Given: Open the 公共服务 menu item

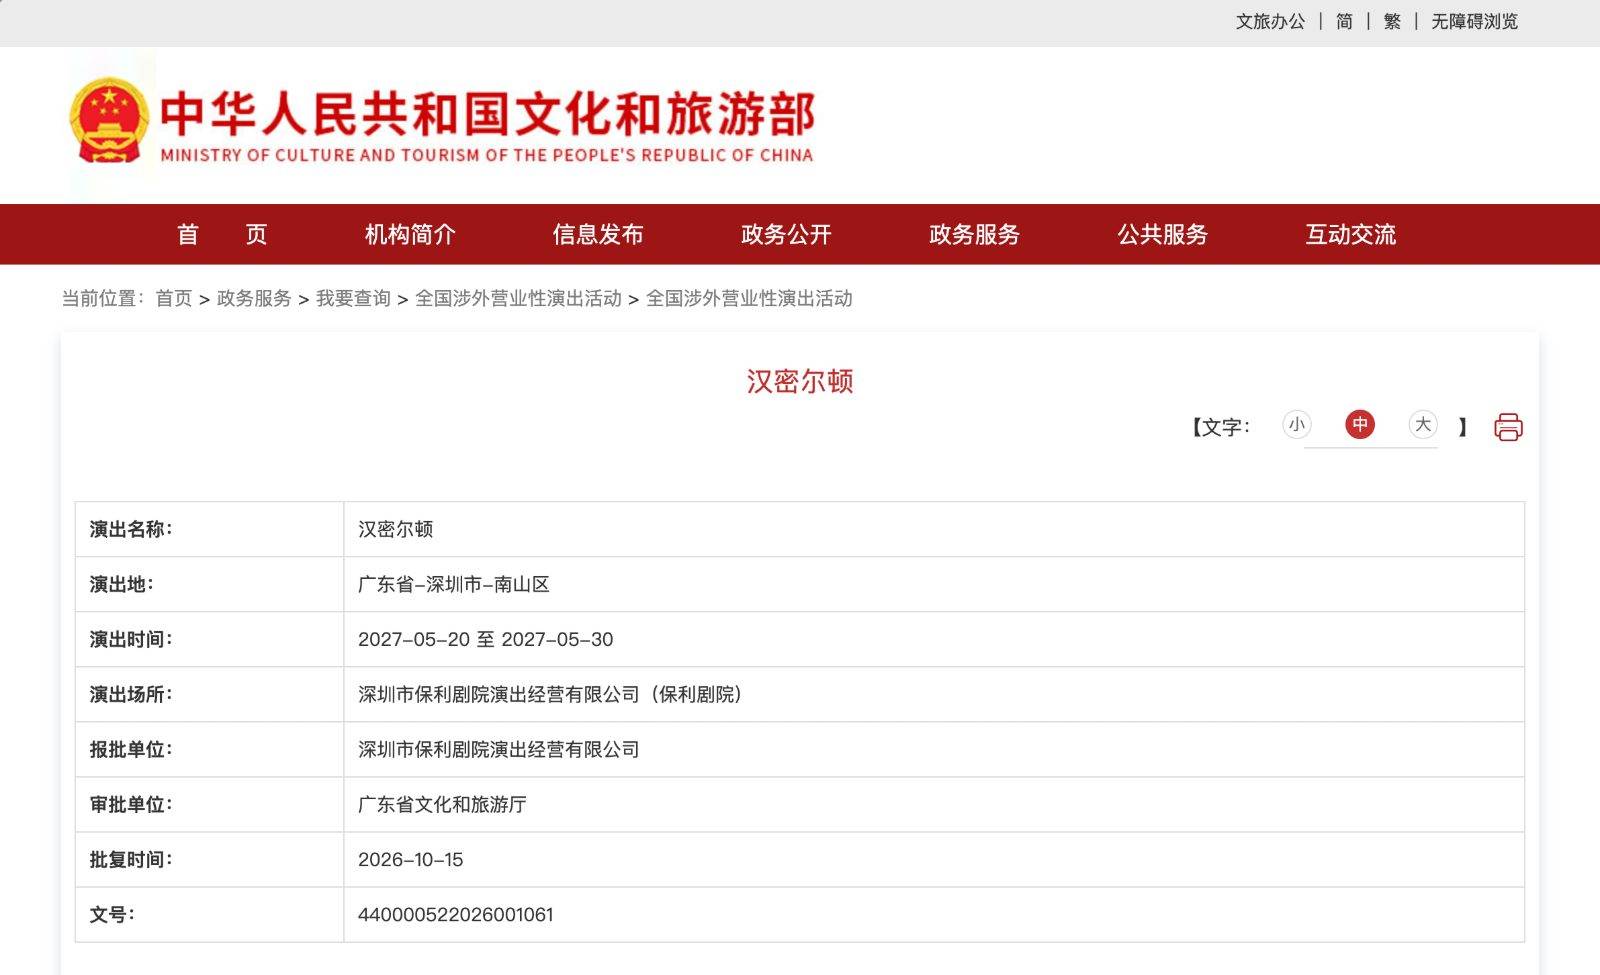Looking at the screenshot, I should 1162,234.
